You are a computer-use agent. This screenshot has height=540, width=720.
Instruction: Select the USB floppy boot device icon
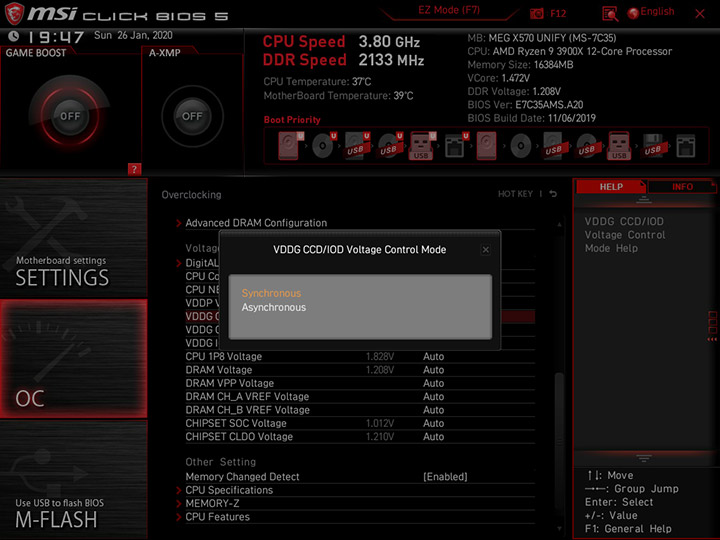653,146
